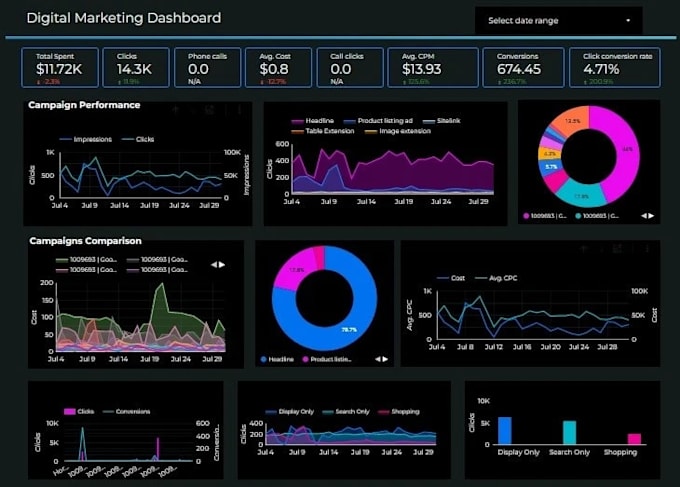Select the Avg. Cost $0.8 scorecard

pos(278,68)
